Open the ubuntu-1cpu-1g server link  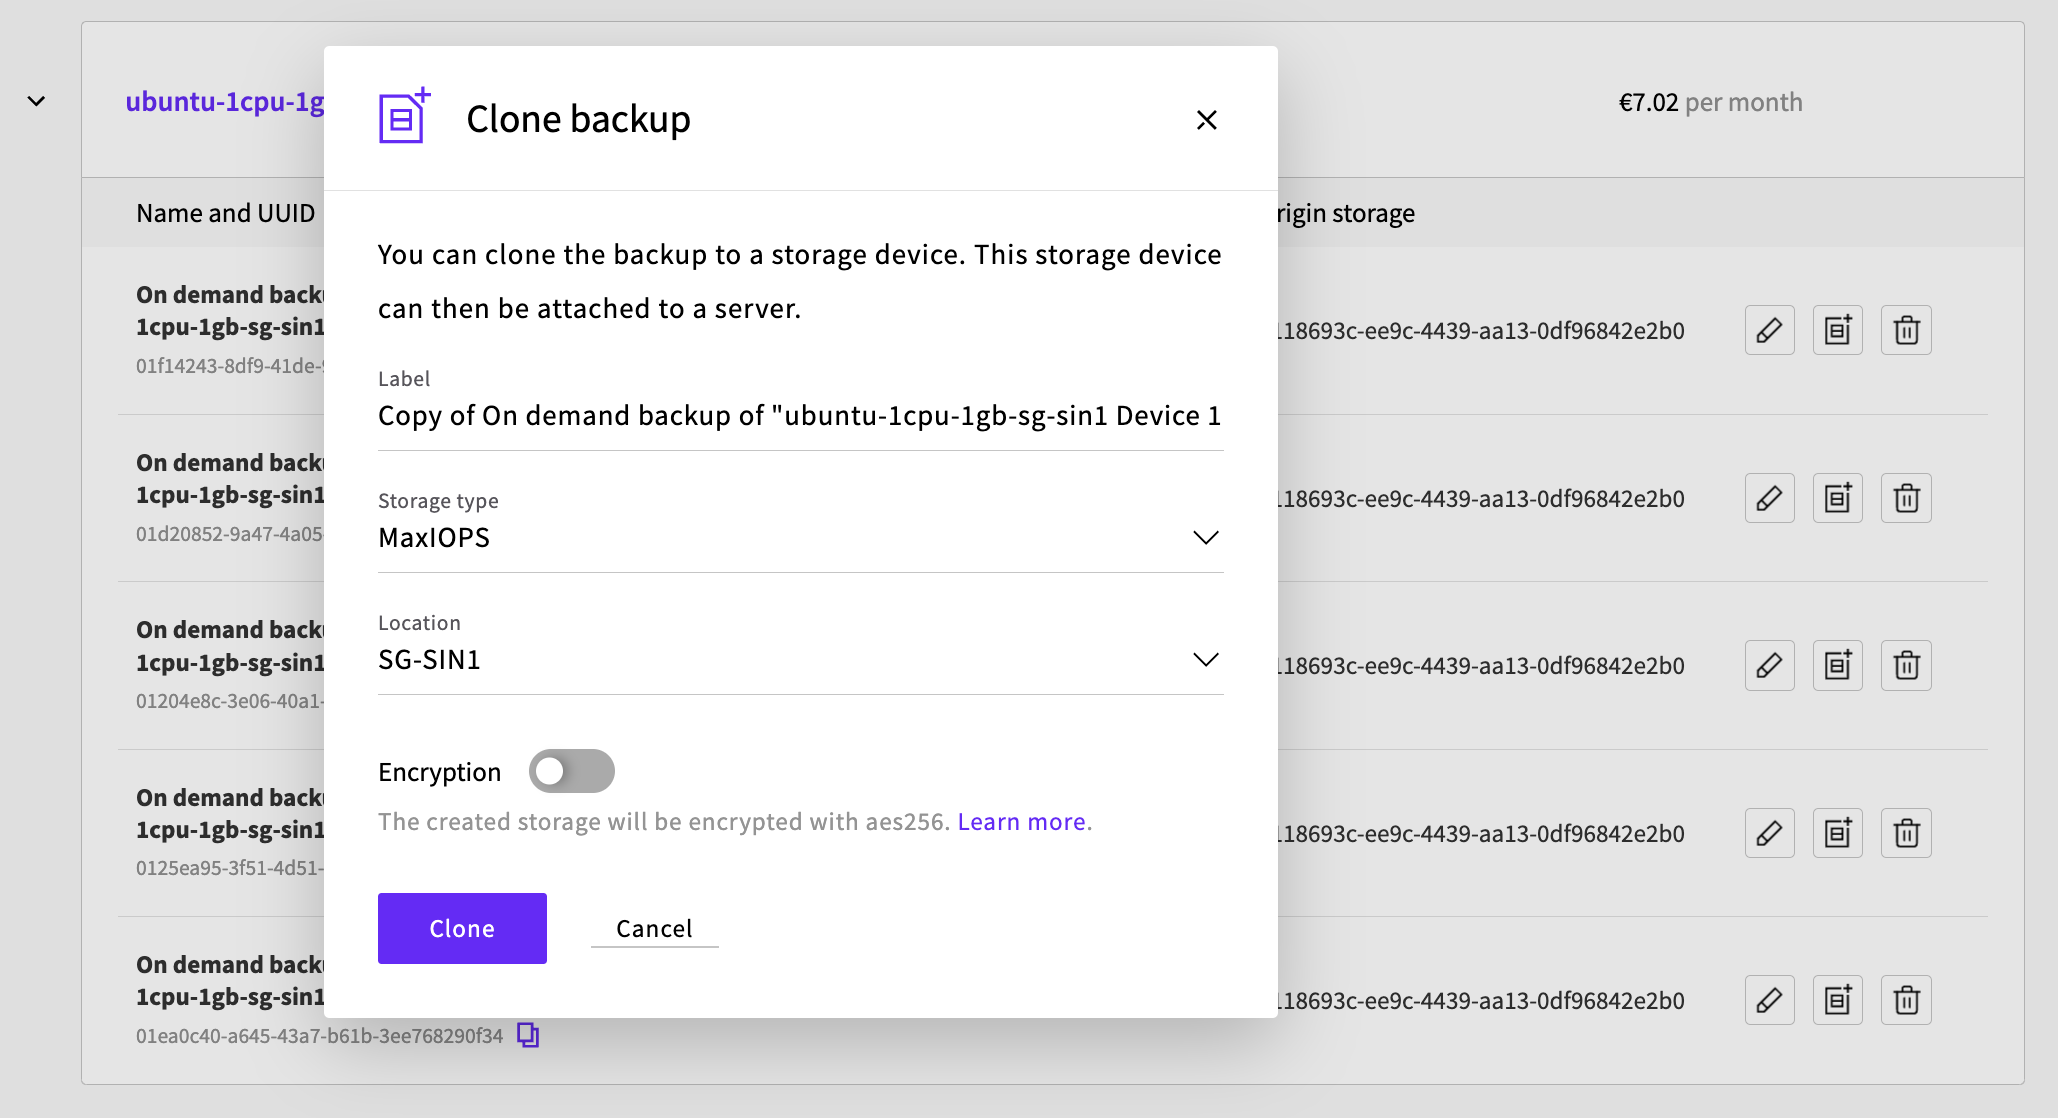225,102
